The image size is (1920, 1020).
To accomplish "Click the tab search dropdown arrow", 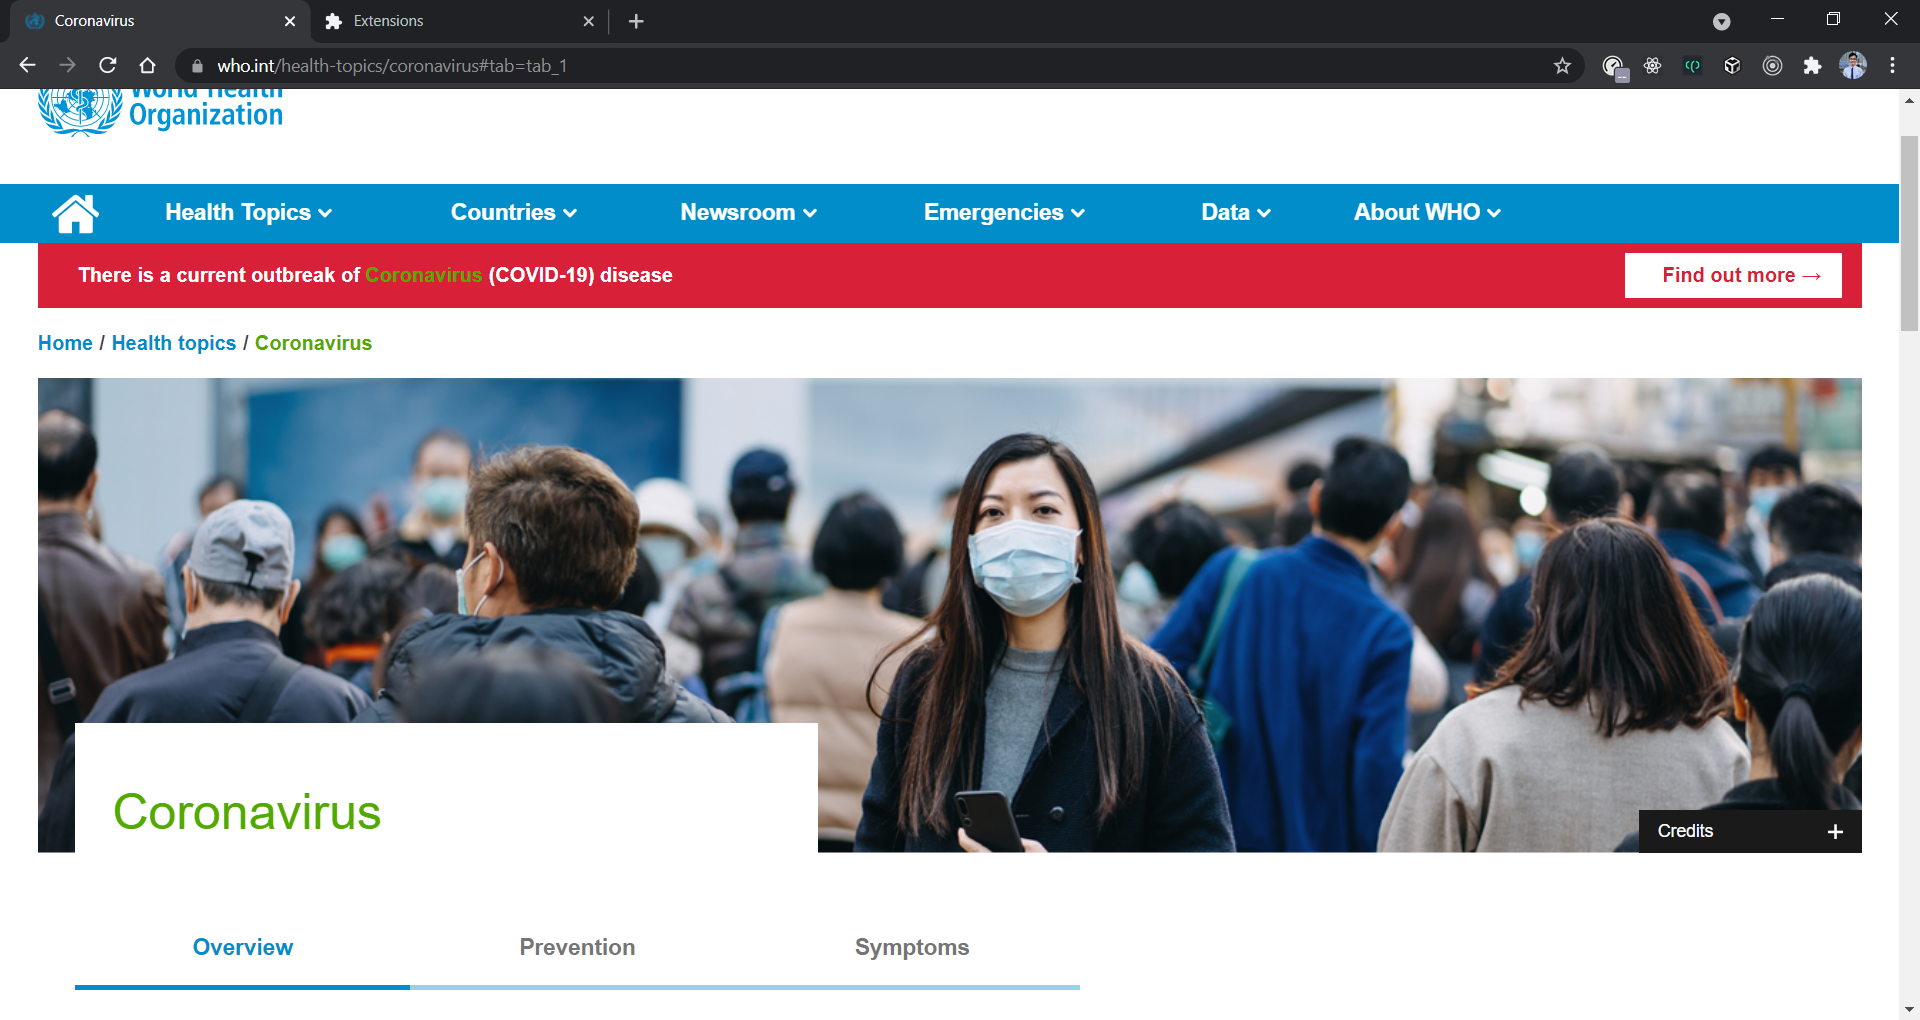I will [x=1721, y=21].
